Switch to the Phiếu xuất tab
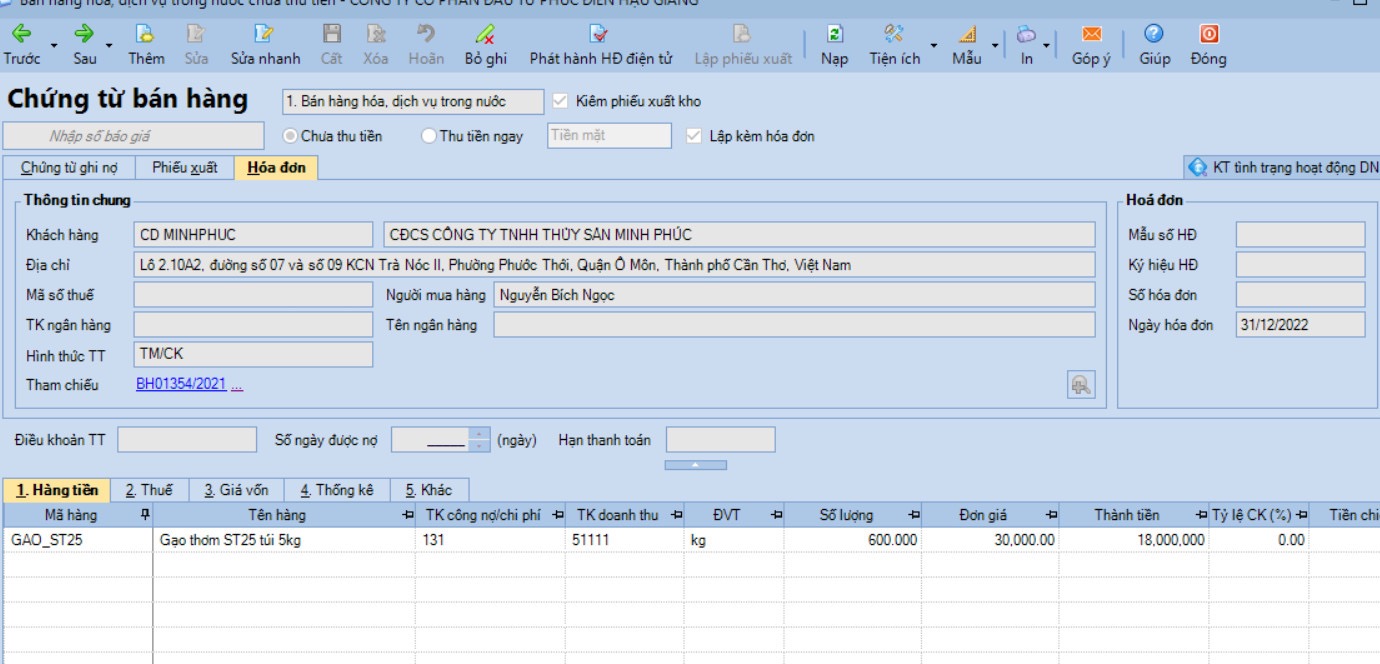1380x664 pixels. (x=185, y=168)
